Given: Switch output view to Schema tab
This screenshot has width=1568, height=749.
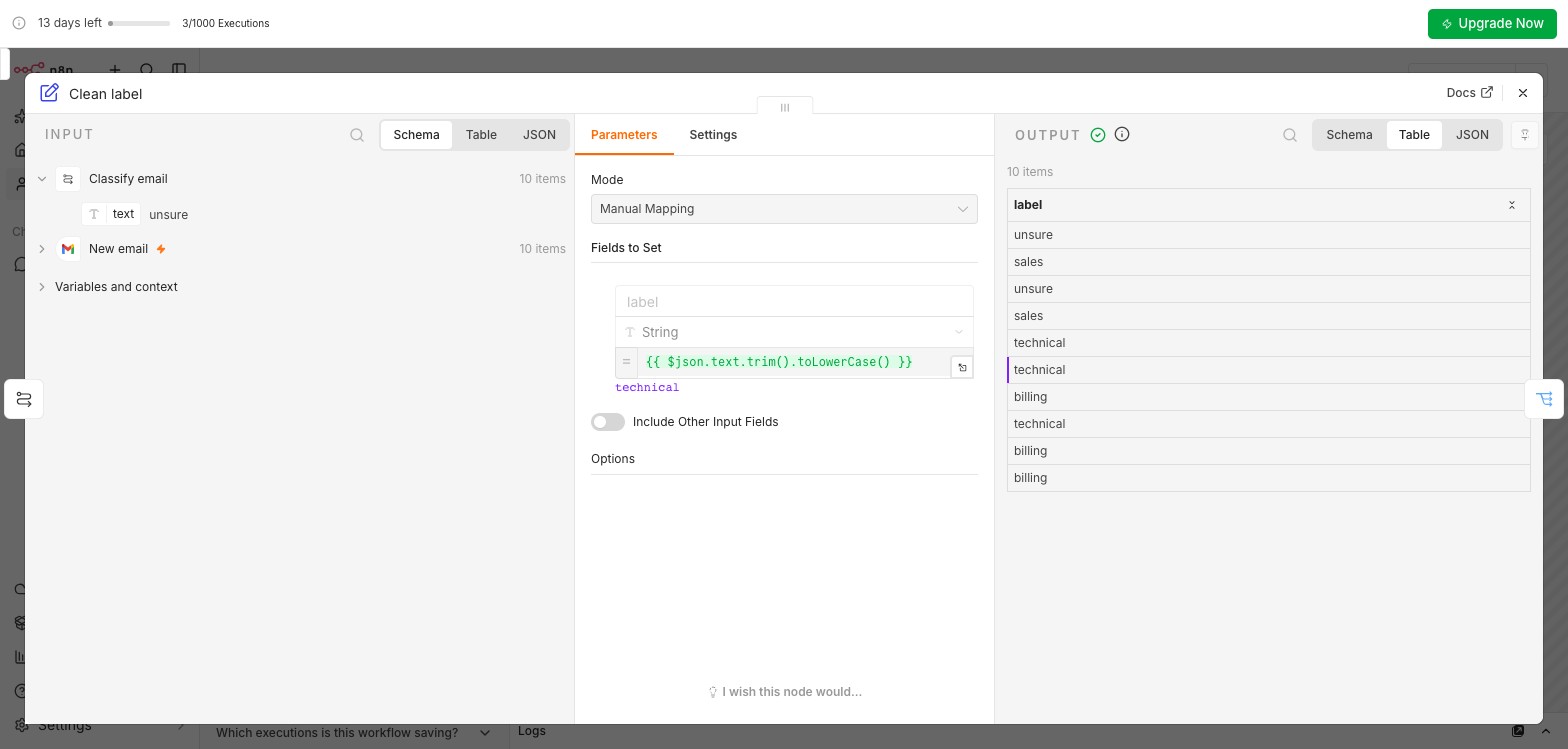Looking at the screenshot, I should pos(1349,135).
